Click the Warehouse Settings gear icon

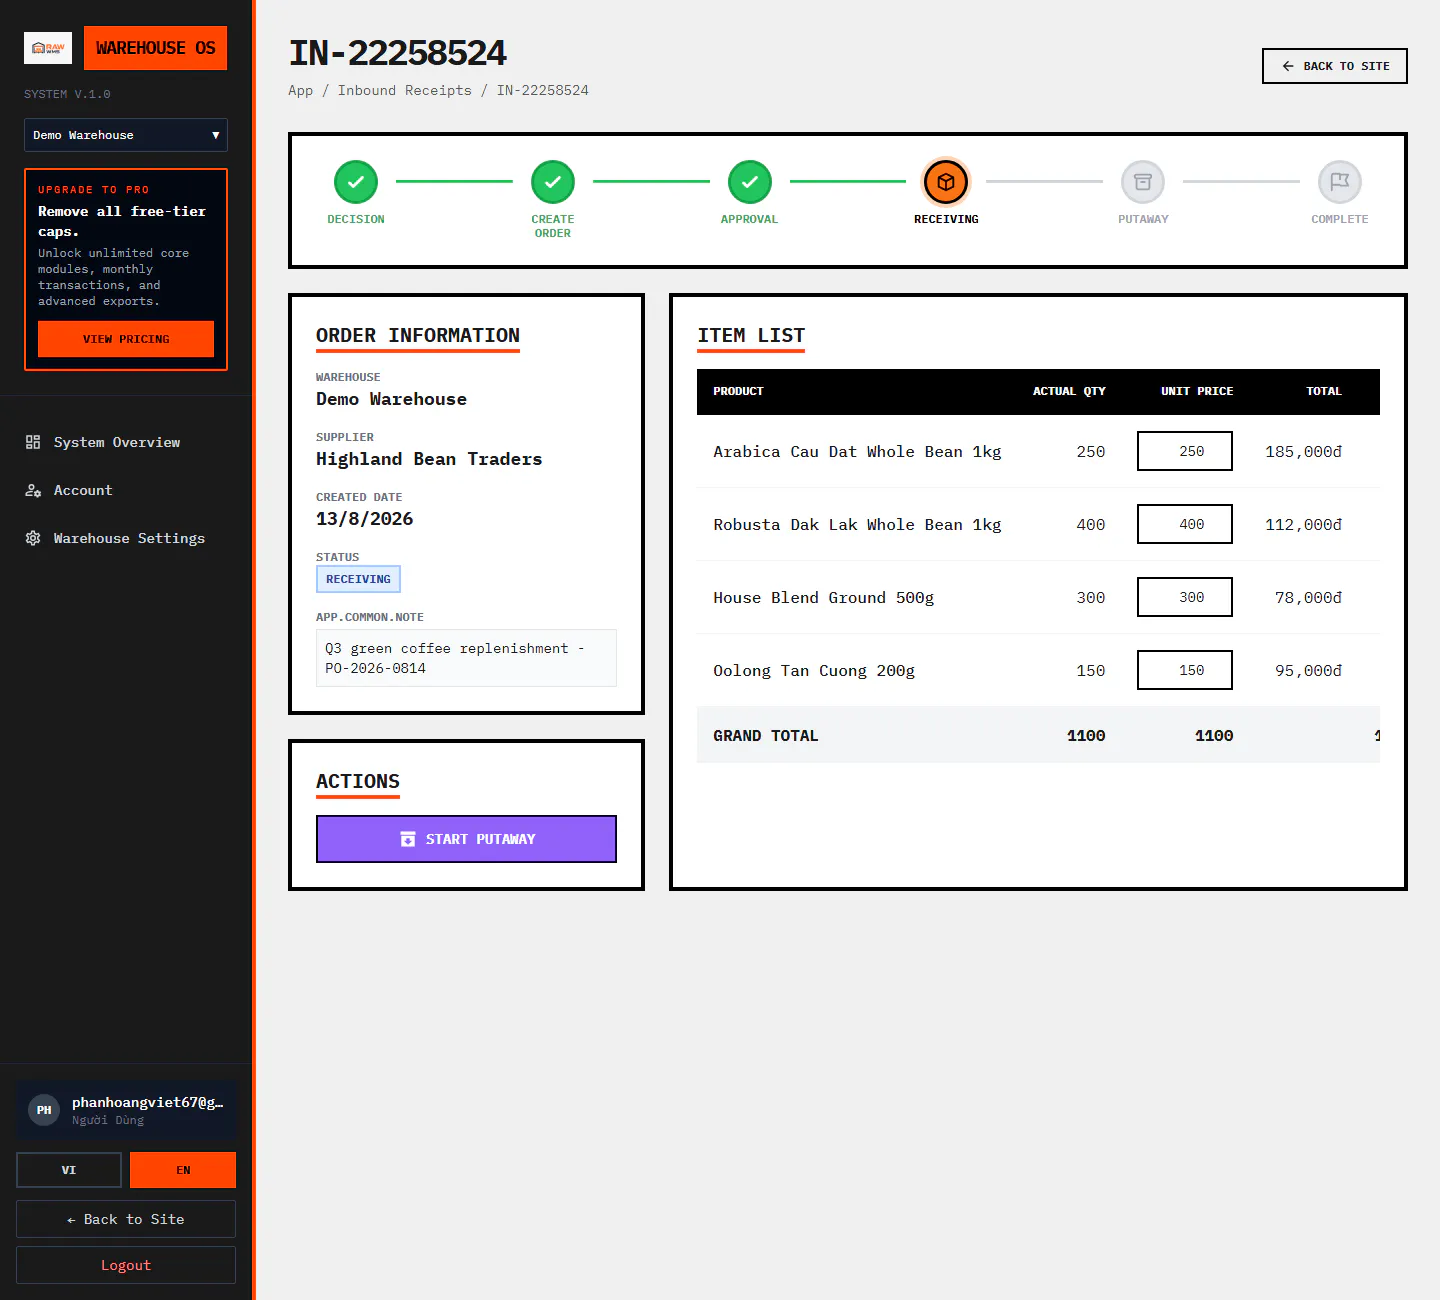[x=33, y=538]
